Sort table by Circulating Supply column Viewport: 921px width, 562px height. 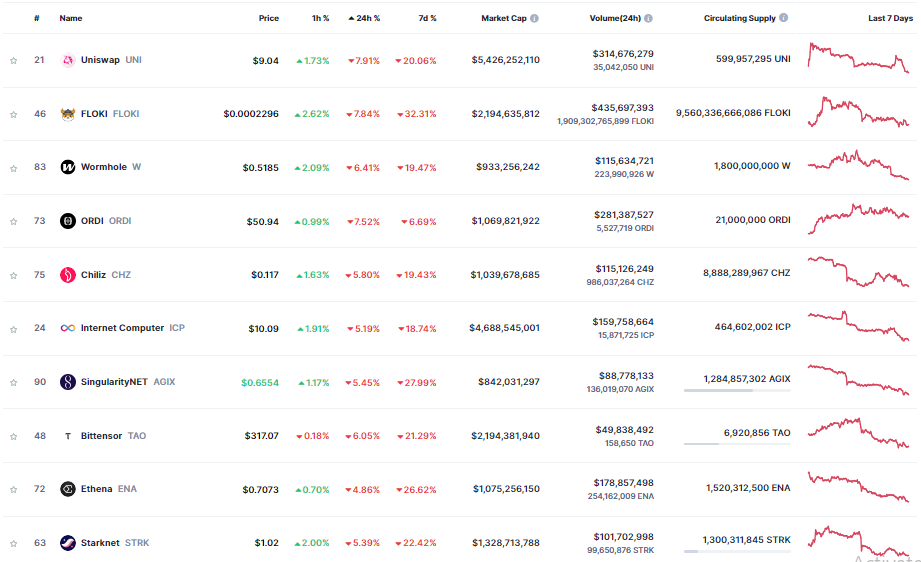point(740,18)
